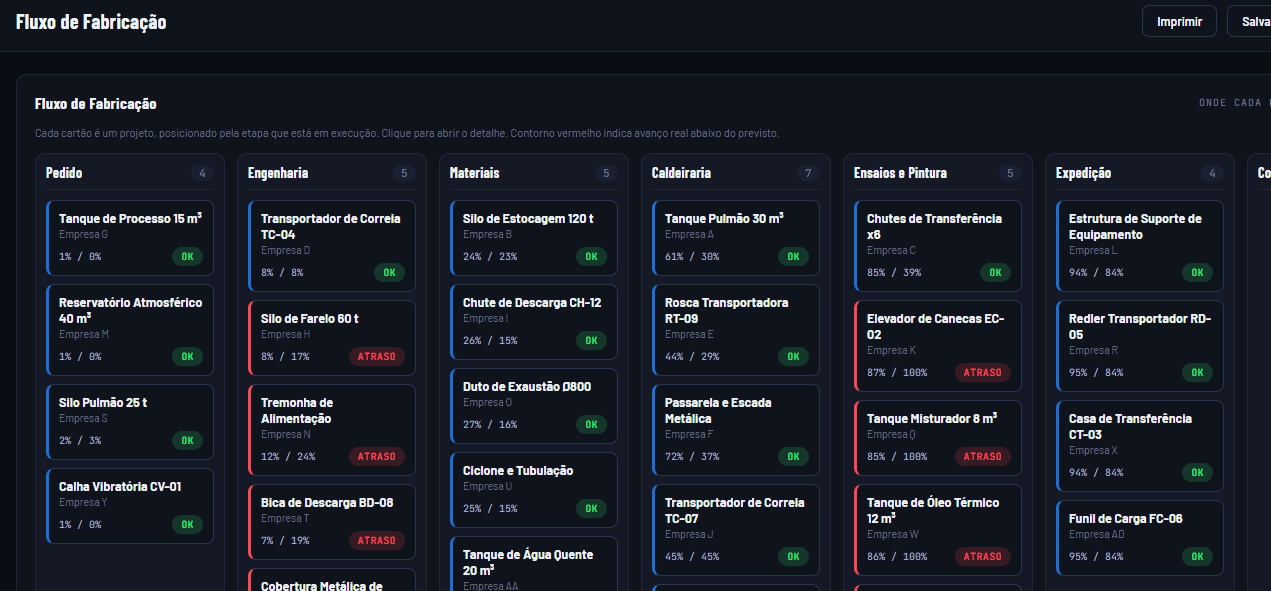1271x591 pixels.
Task: Select the Tremonha de Alimentação card
Action: click(332, 430)
